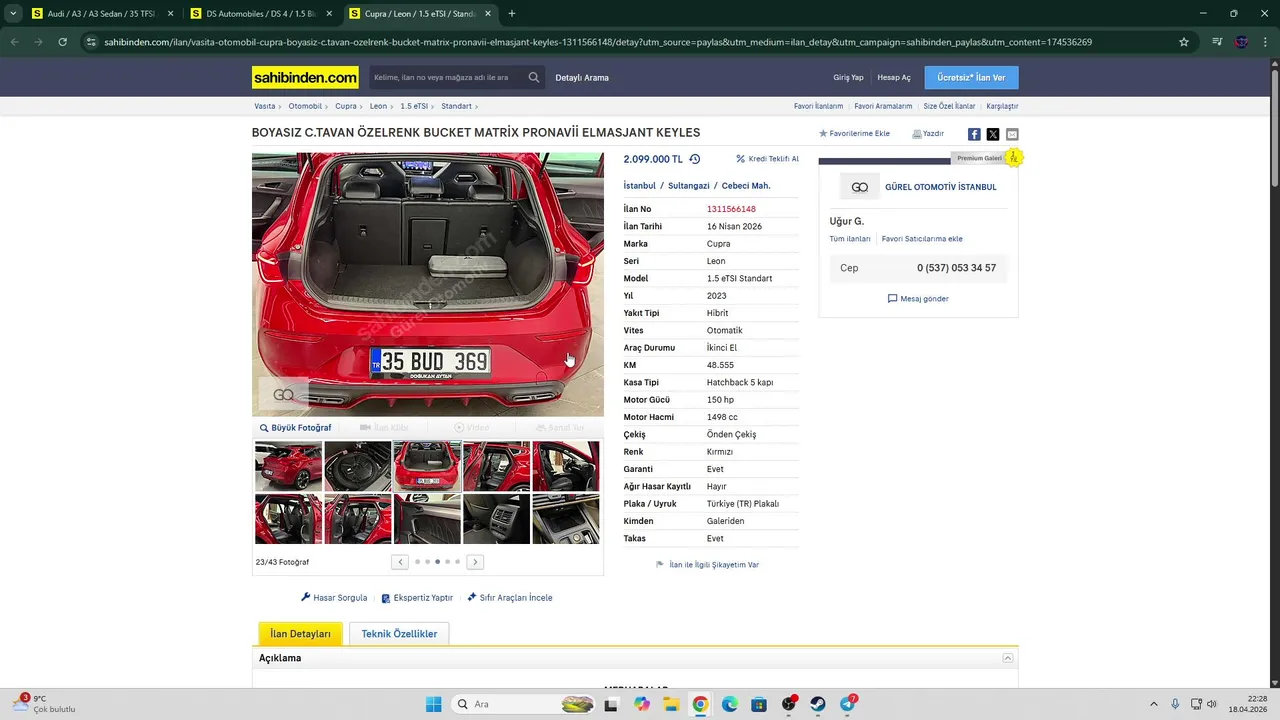Open Chrome three-dot menu

coord(1266,42)
